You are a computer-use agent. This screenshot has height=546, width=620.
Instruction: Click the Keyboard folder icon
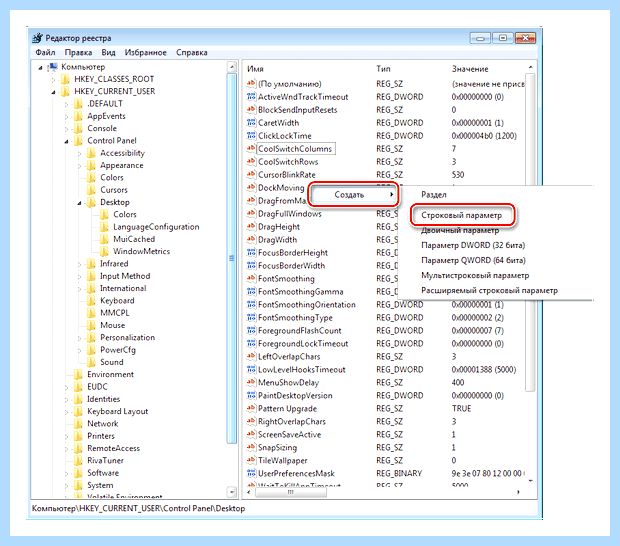point(91,301)
